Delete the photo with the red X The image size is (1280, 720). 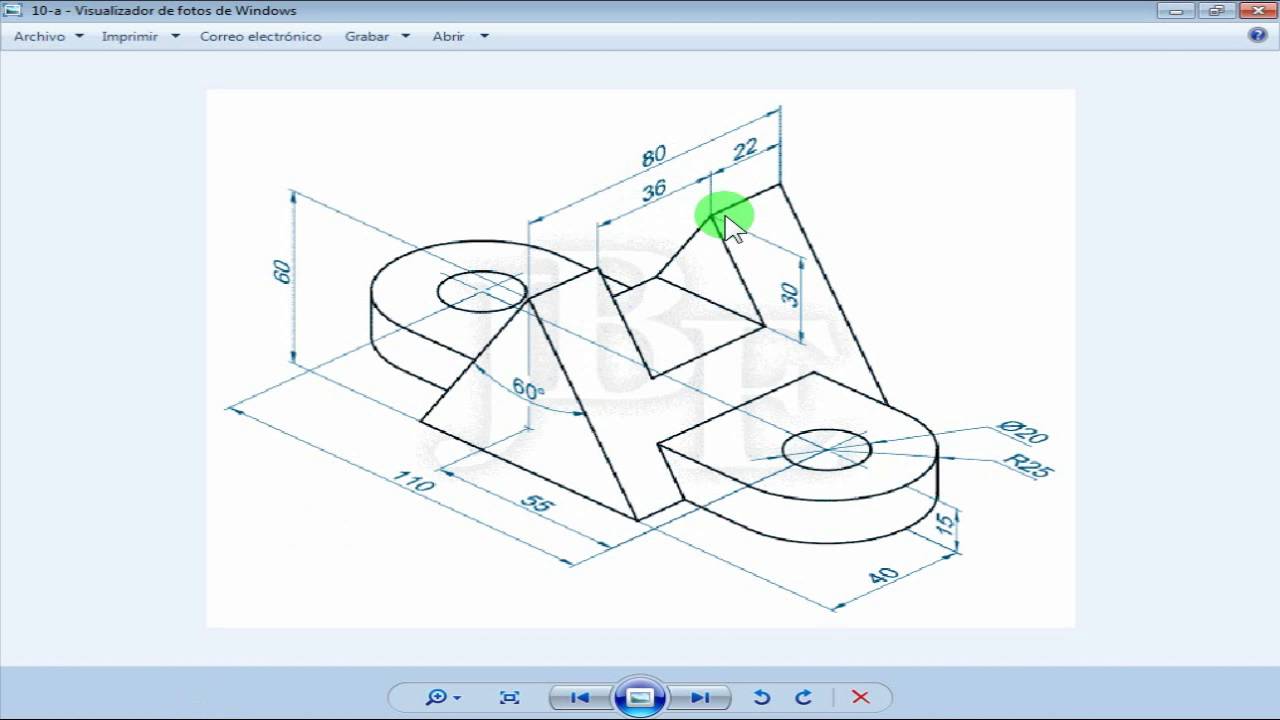(x=860, y=697)
